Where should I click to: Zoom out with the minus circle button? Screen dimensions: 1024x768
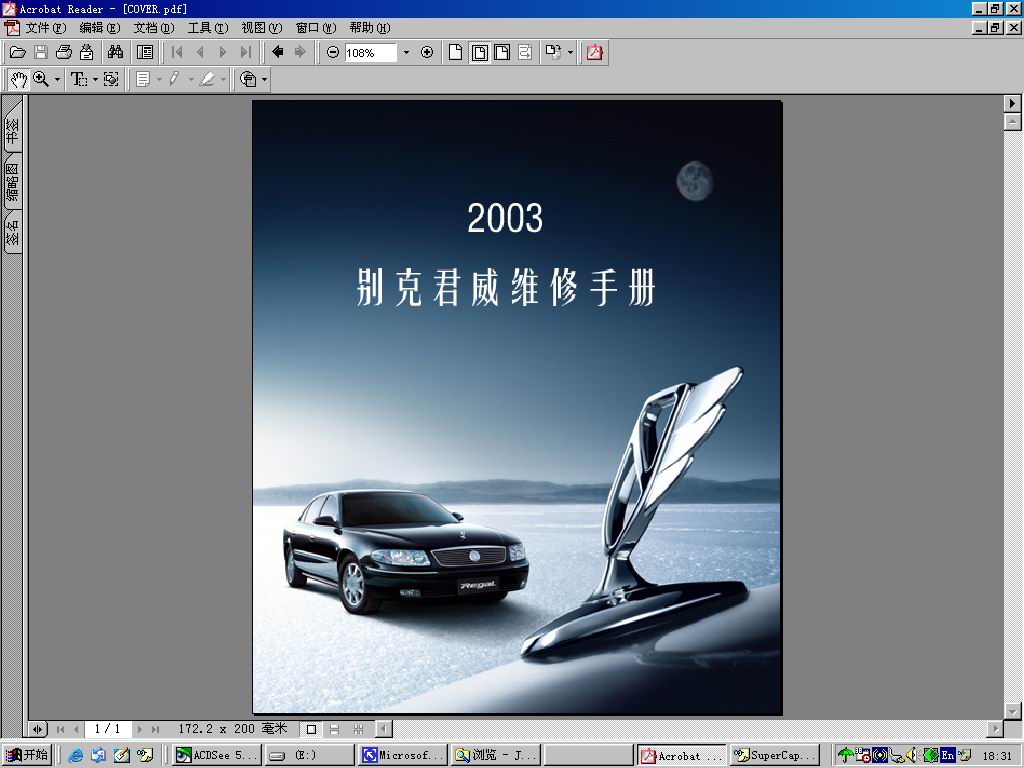pos(333,53)
